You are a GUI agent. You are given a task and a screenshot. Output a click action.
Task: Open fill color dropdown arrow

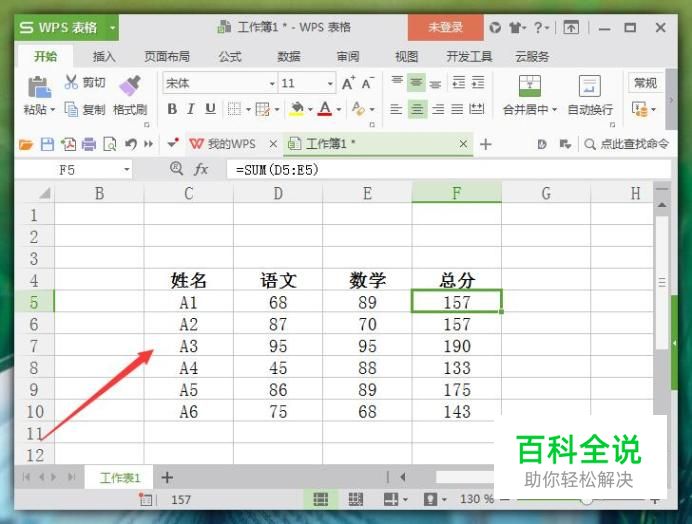(310, 109)
